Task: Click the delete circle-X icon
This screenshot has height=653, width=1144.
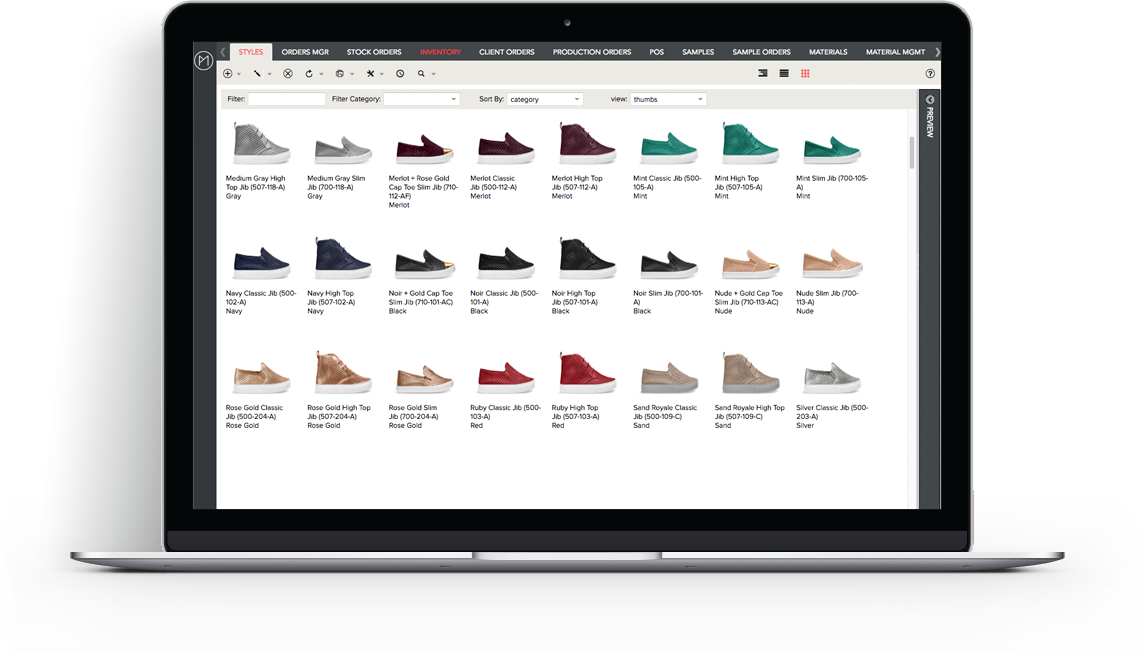Action: (288, 74)
